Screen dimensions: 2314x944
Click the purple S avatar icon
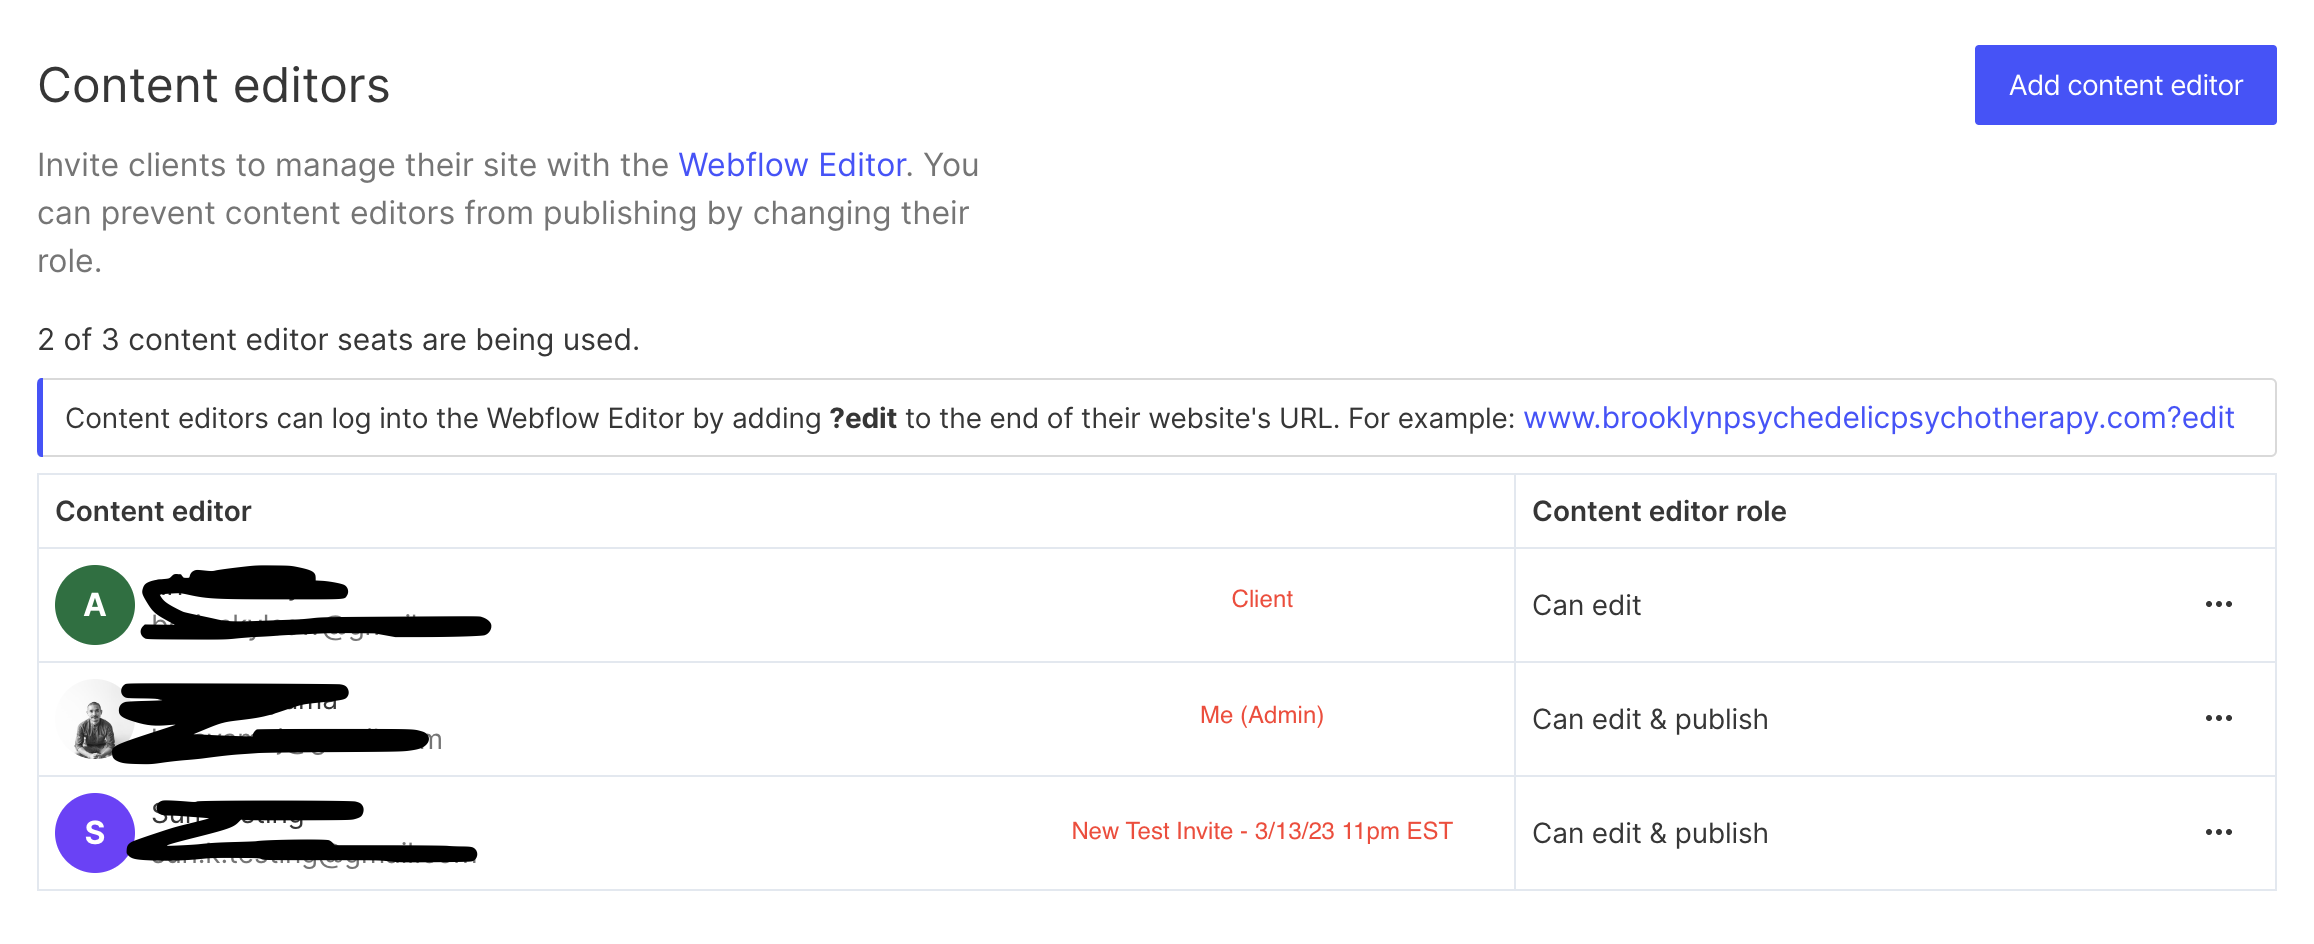[x=95, y=833]
